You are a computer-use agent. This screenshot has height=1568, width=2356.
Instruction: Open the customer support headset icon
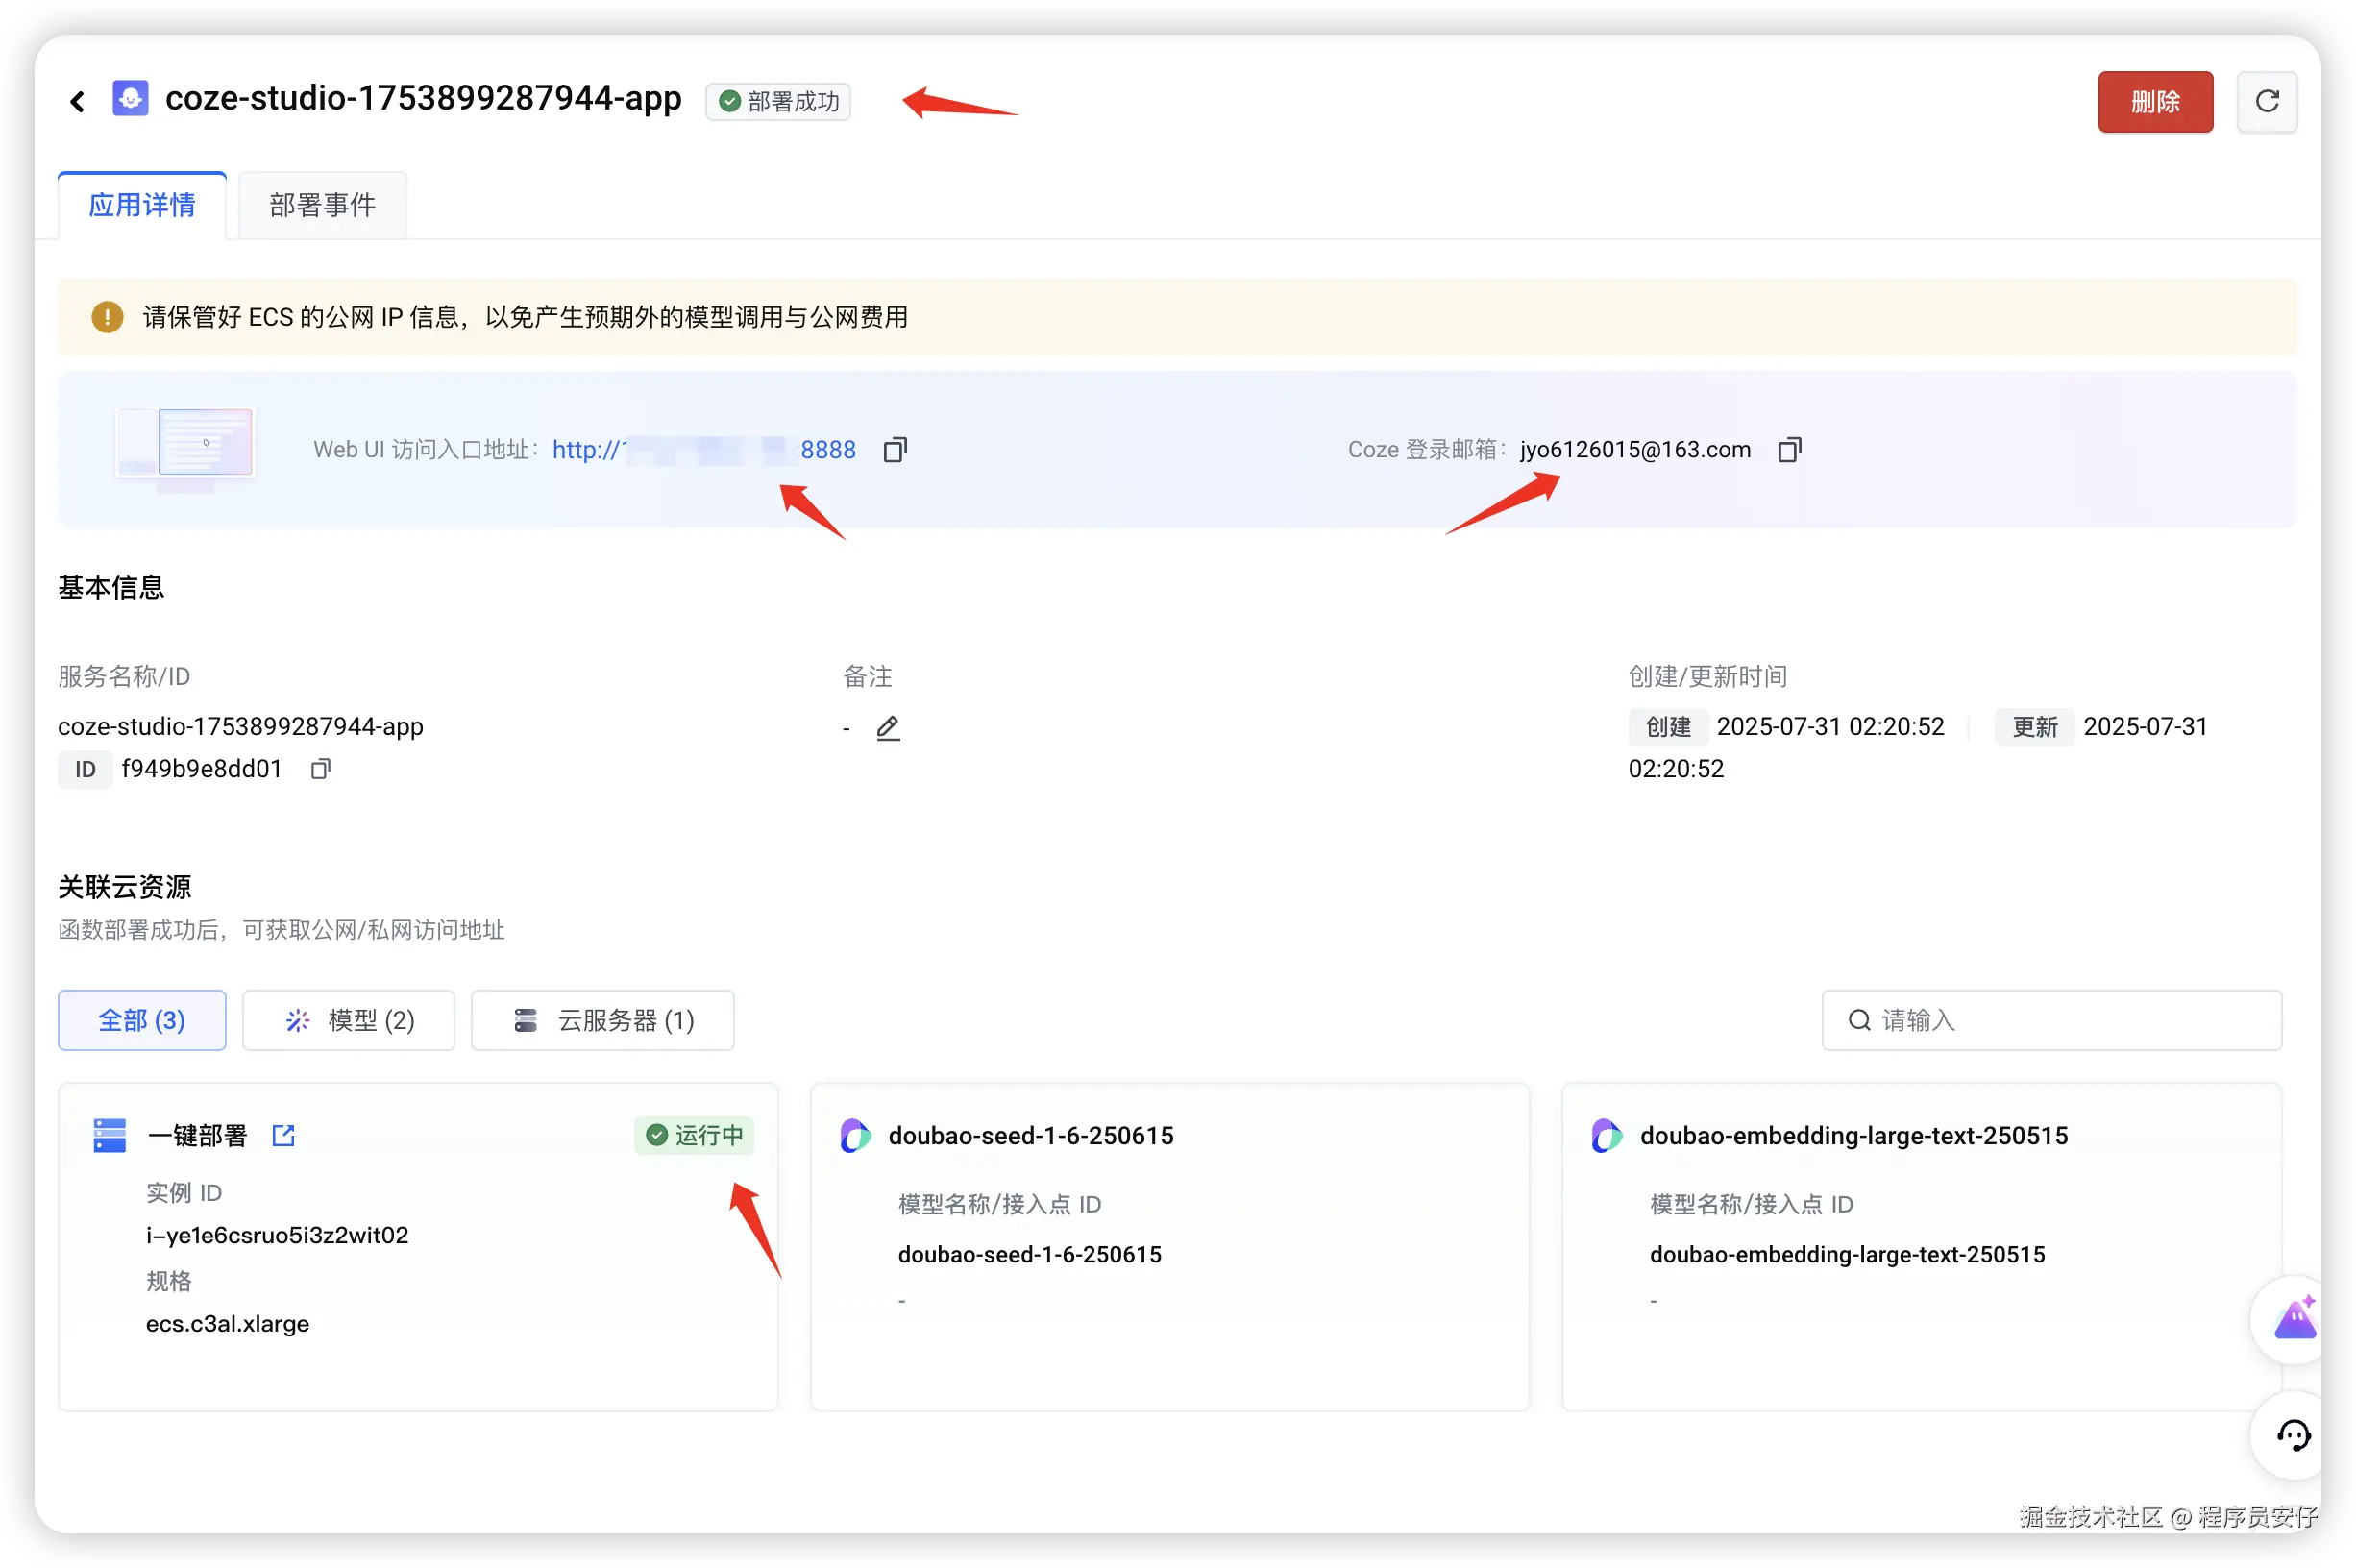(x=2293, y=1435)
